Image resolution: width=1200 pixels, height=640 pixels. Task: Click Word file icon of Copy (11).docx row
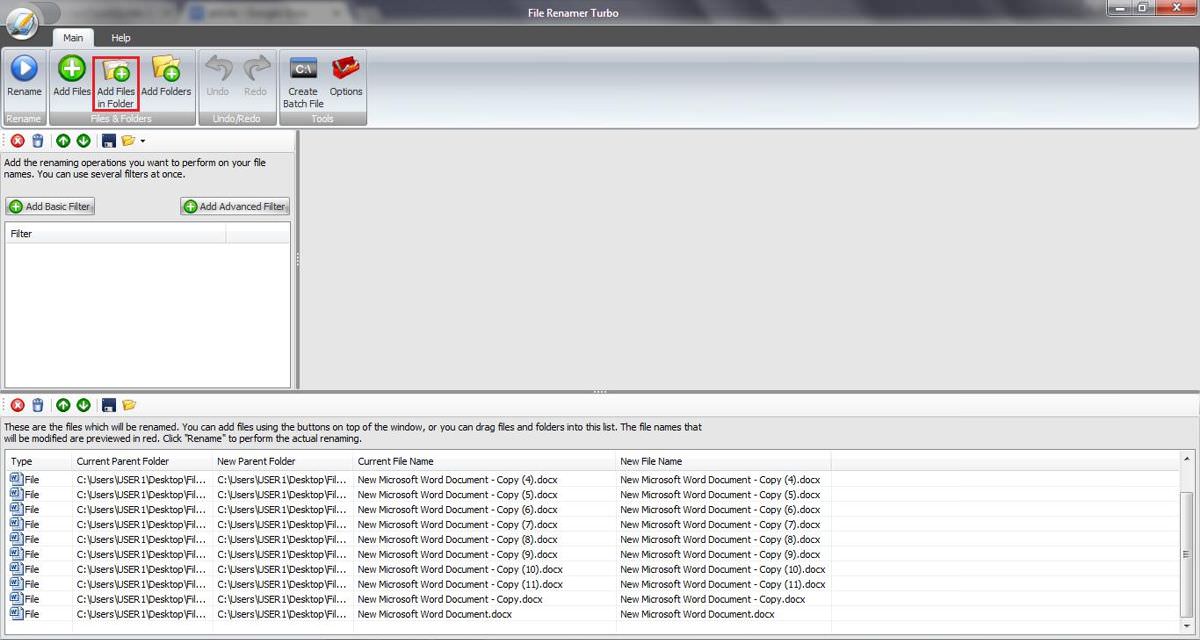pos(15,584)
